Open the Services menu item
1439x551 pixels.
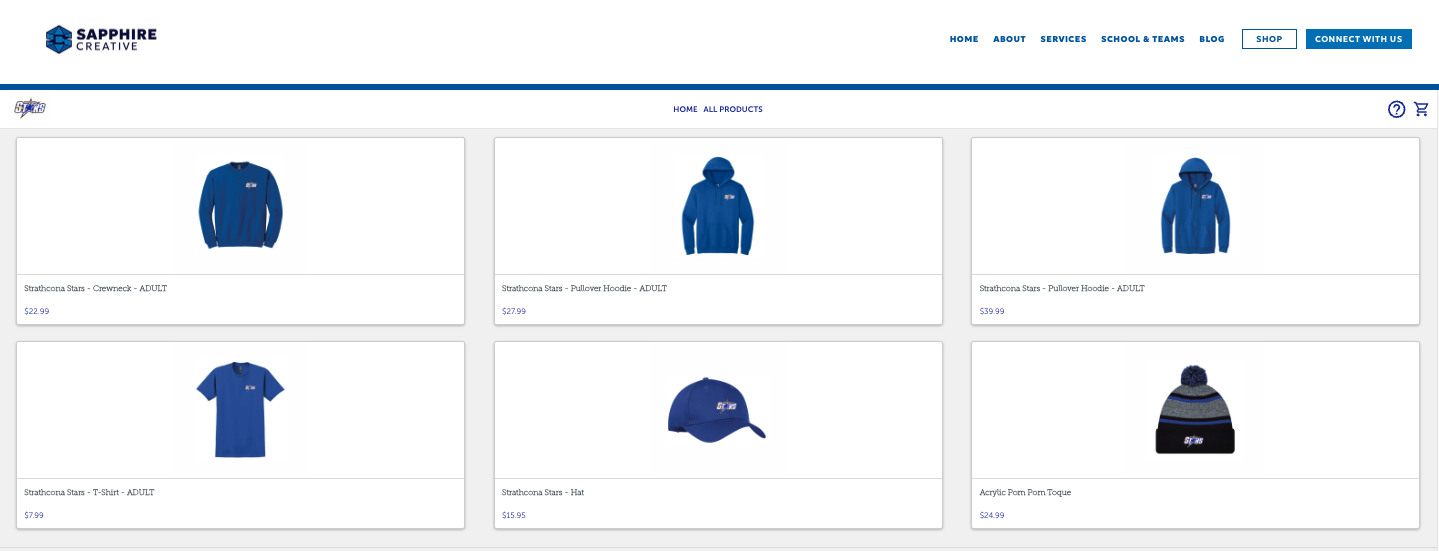point(1063,39)
